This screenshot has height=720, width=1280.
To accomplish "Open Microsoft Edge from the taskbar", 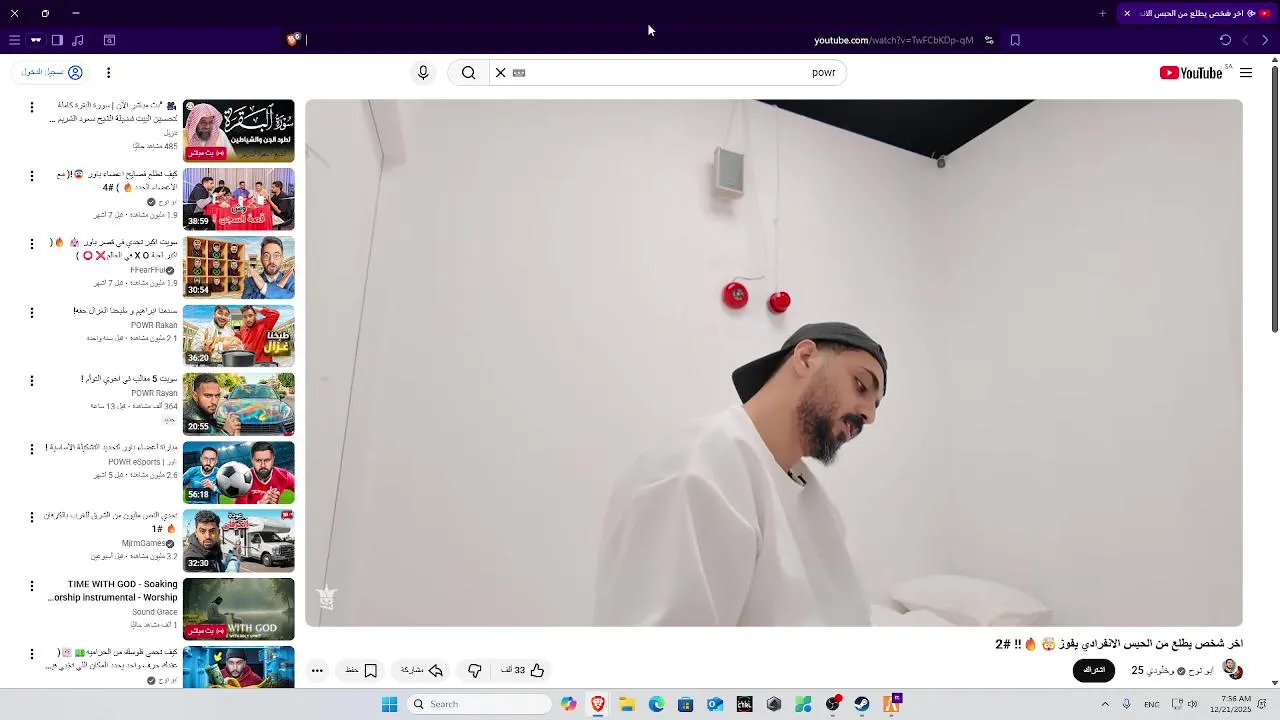I will [x=656, y=704].
